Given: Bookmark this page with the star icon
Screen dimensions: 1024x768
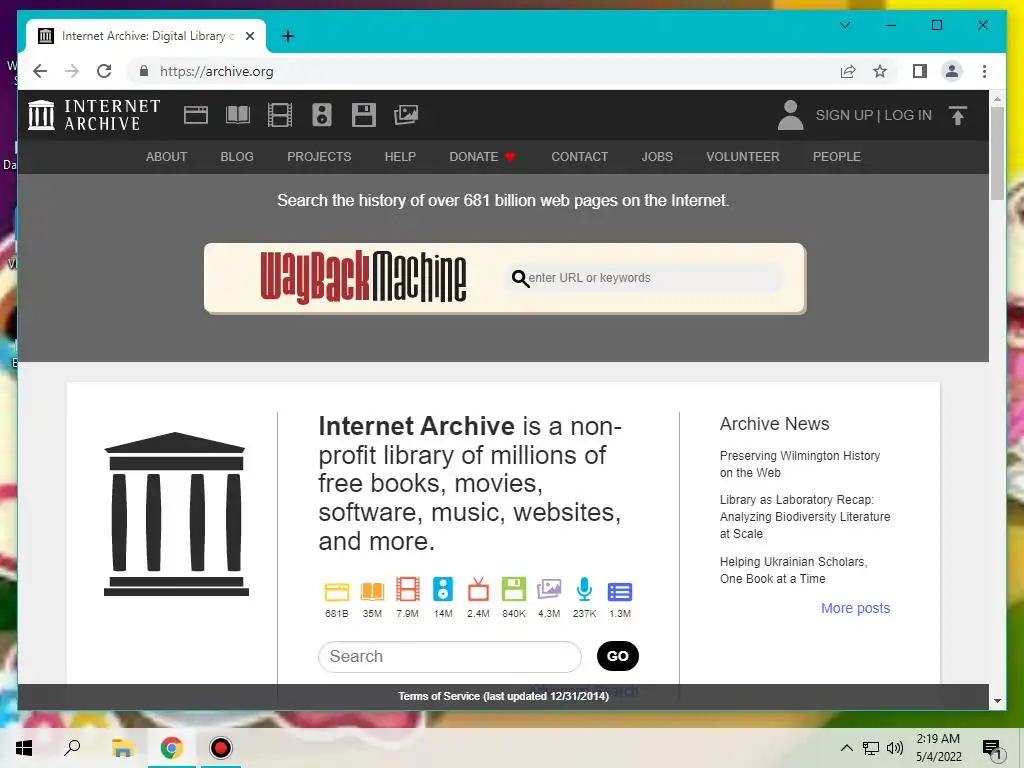Looking at the screenshot, I should pyautogui.click(x=880, y=71).
